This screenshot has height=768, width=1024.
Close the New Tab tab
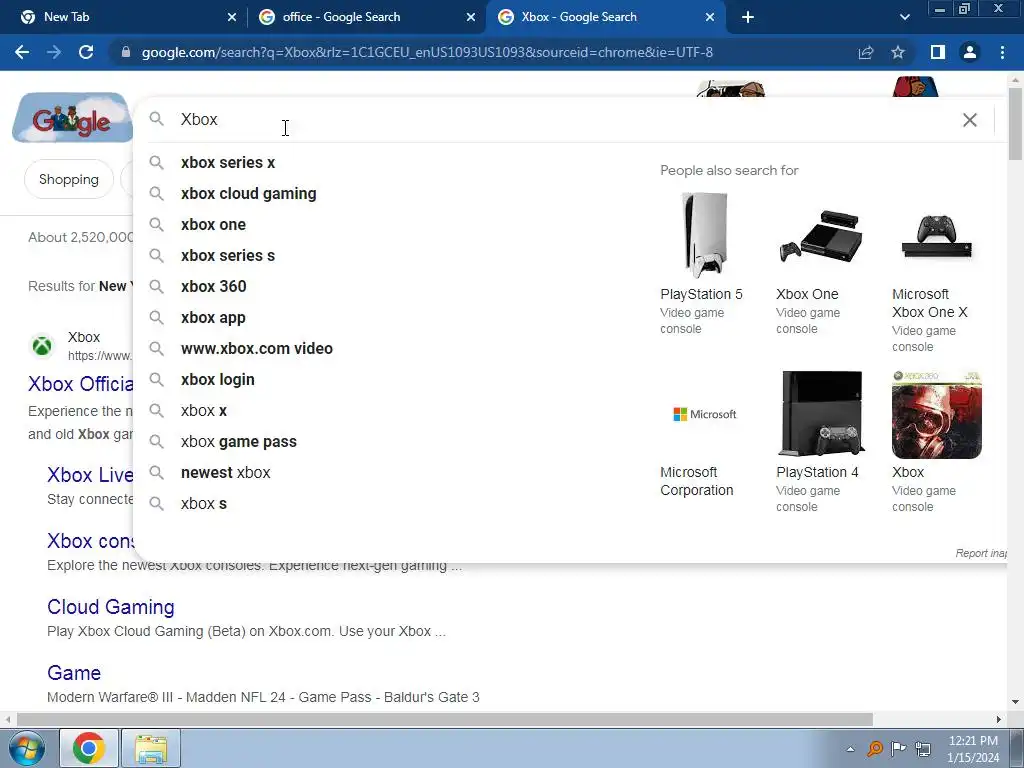[232, 17]
